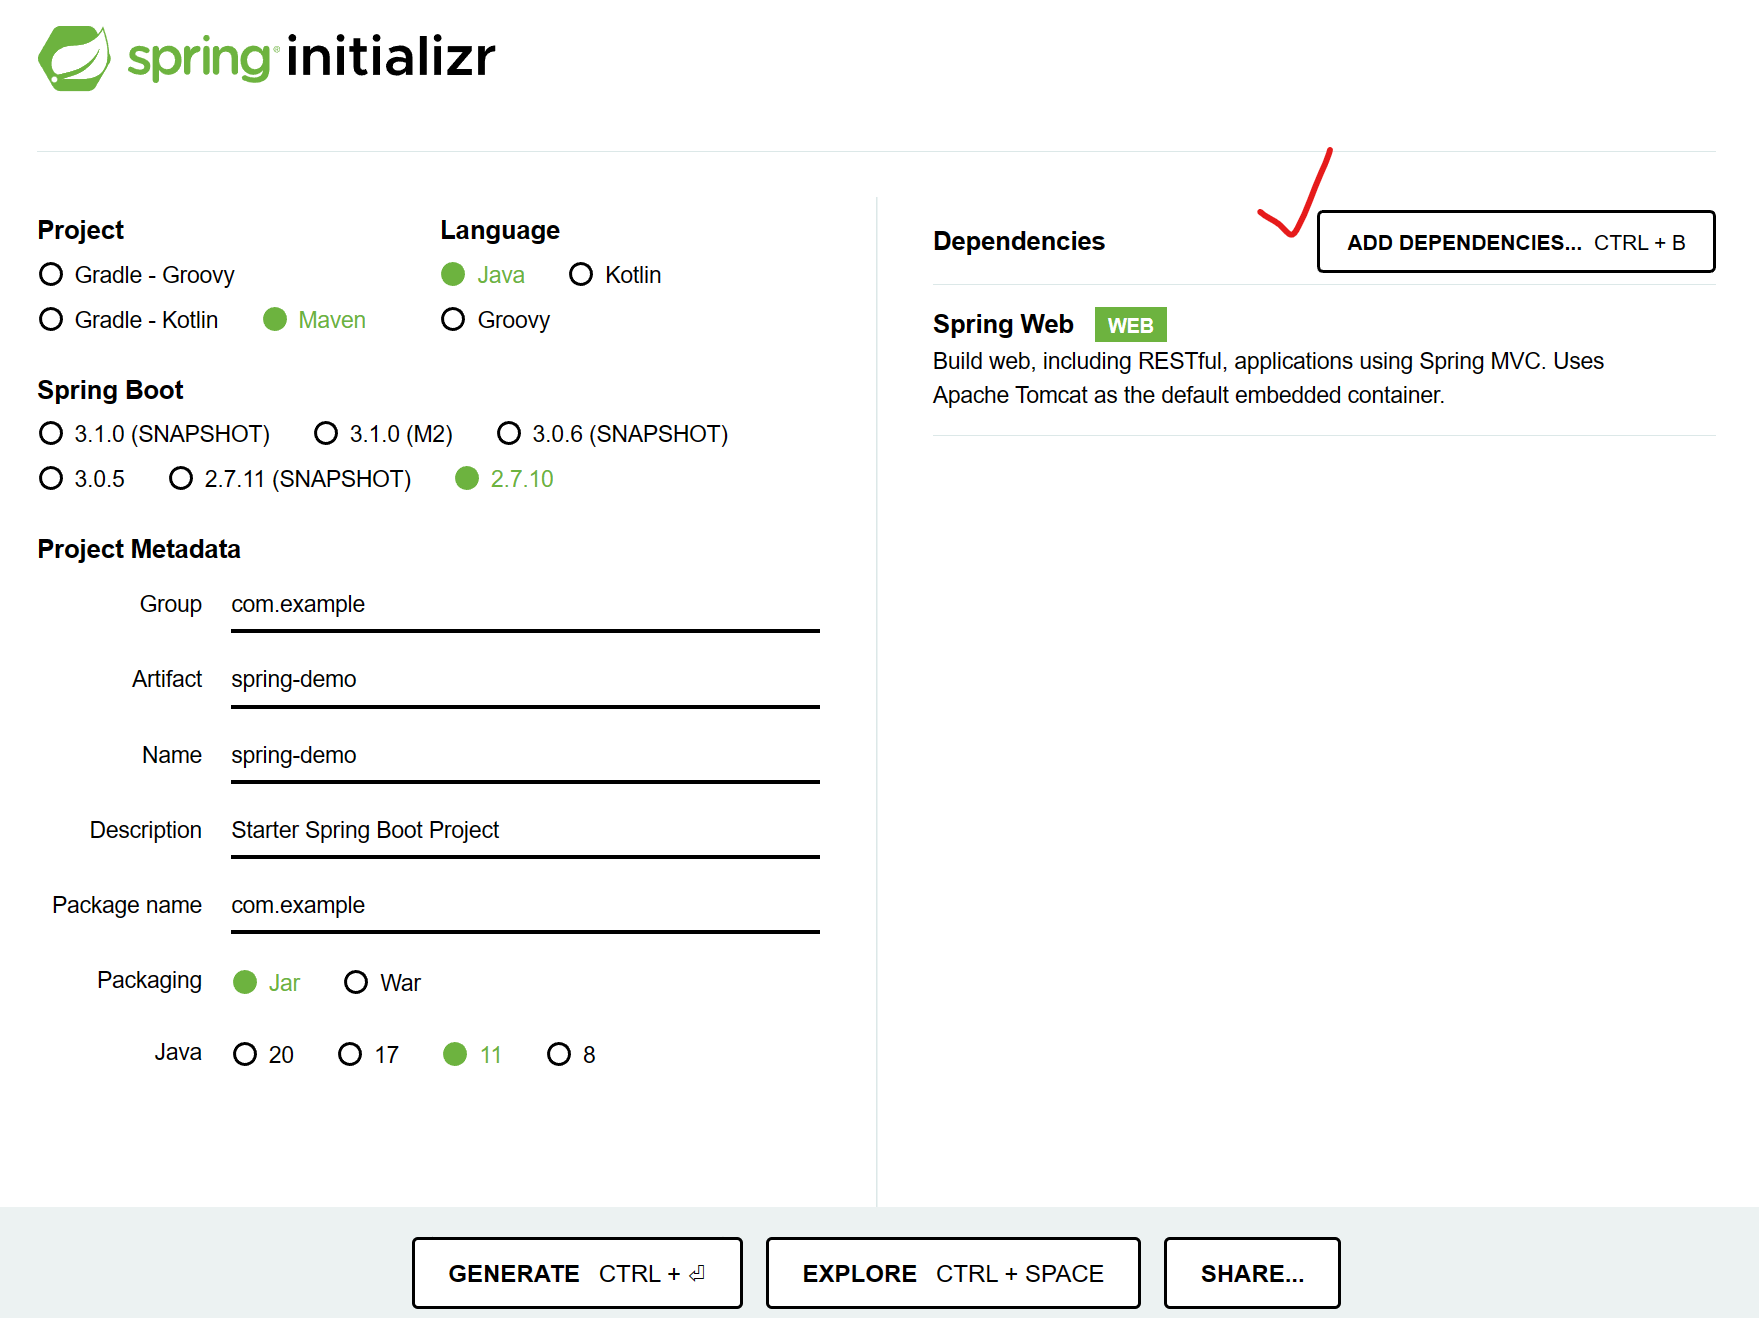Select Java version 8
The height and width of the screenshot is (1318, 1759).
tap(571, 1055)
